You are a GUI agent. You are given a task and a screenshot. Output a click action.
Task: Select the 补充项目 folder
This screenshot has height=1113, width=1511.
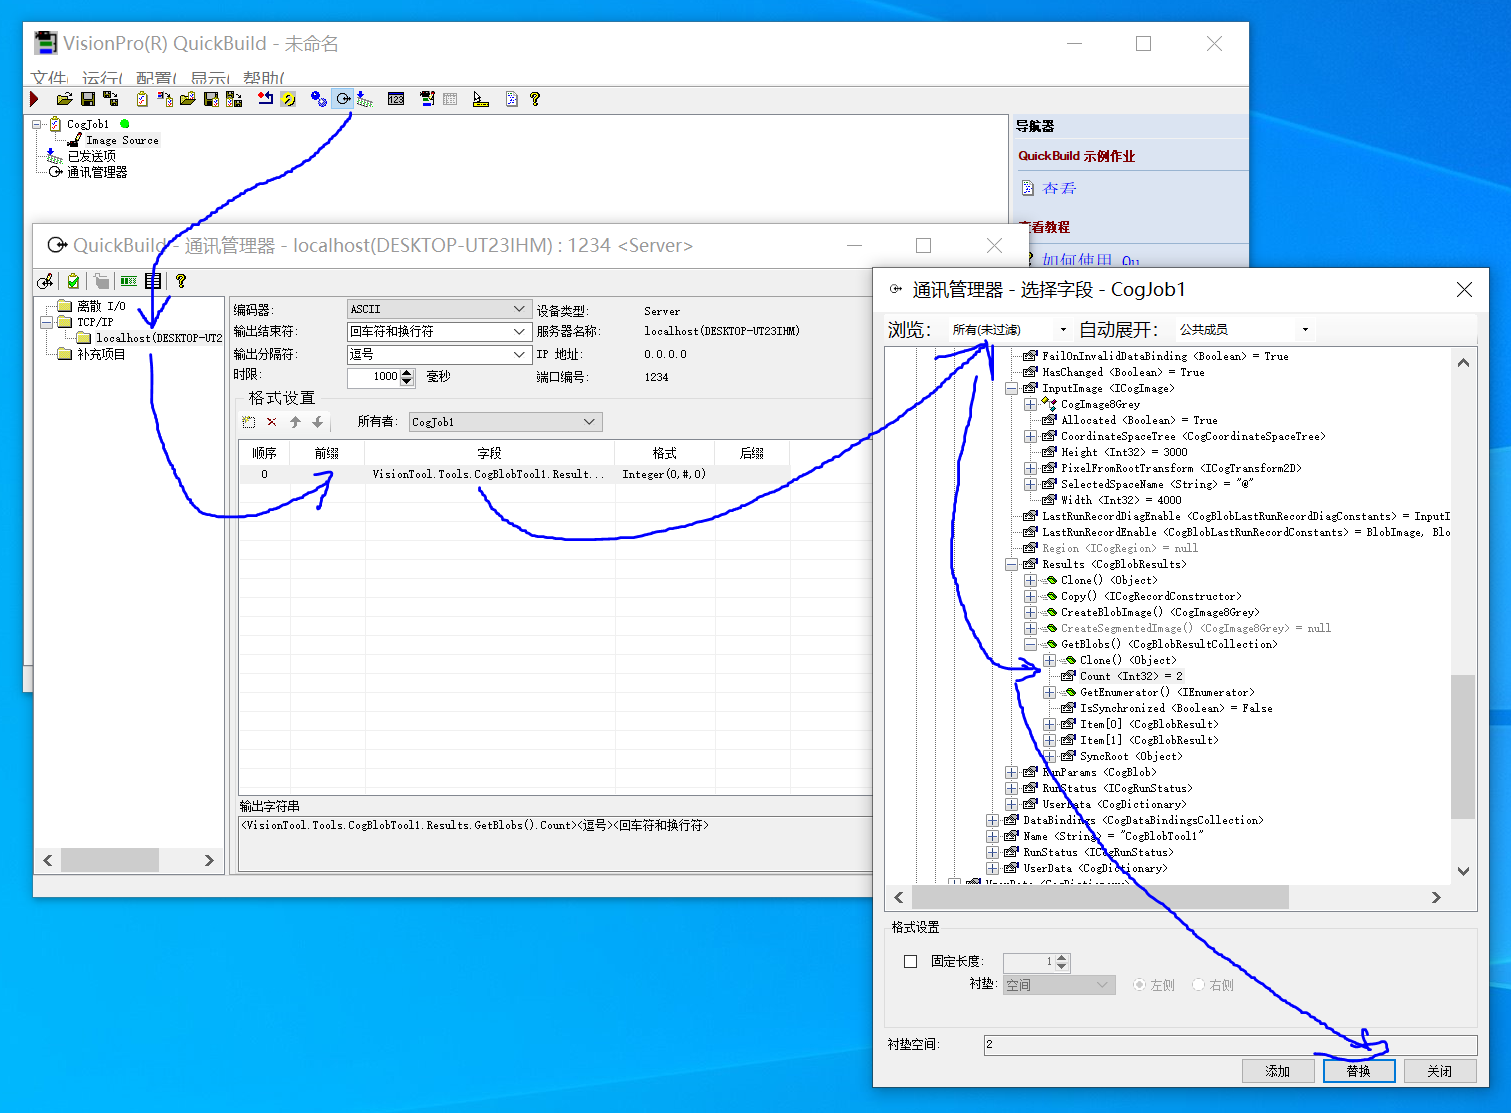[x=102, y=354]
